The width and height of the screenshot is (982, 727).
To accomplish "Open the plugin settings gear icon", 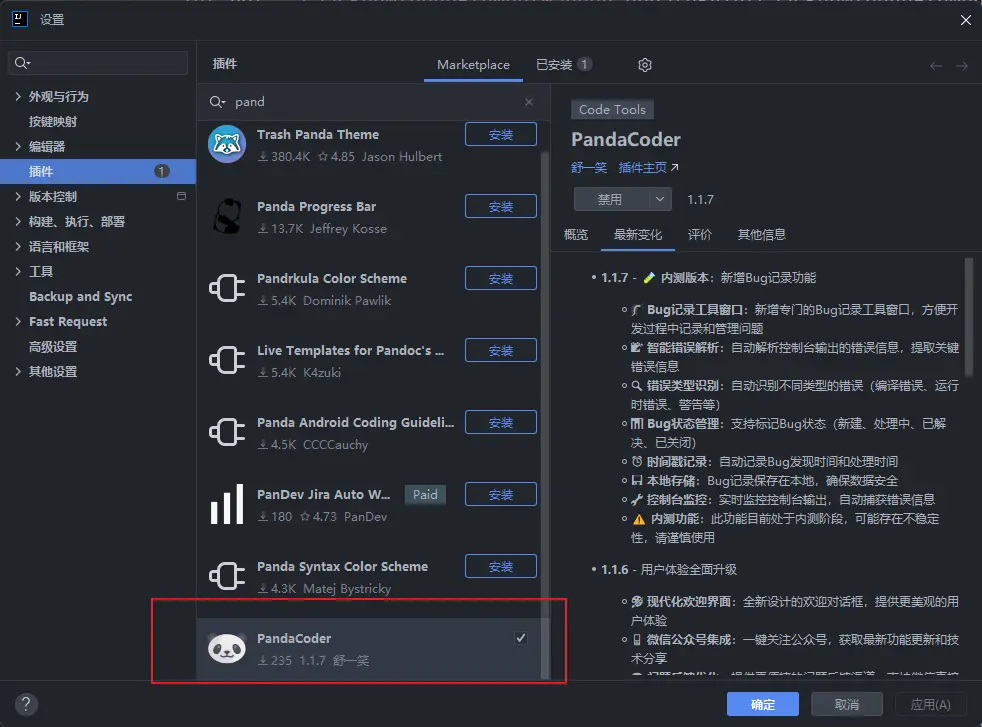I will (644, 64).
